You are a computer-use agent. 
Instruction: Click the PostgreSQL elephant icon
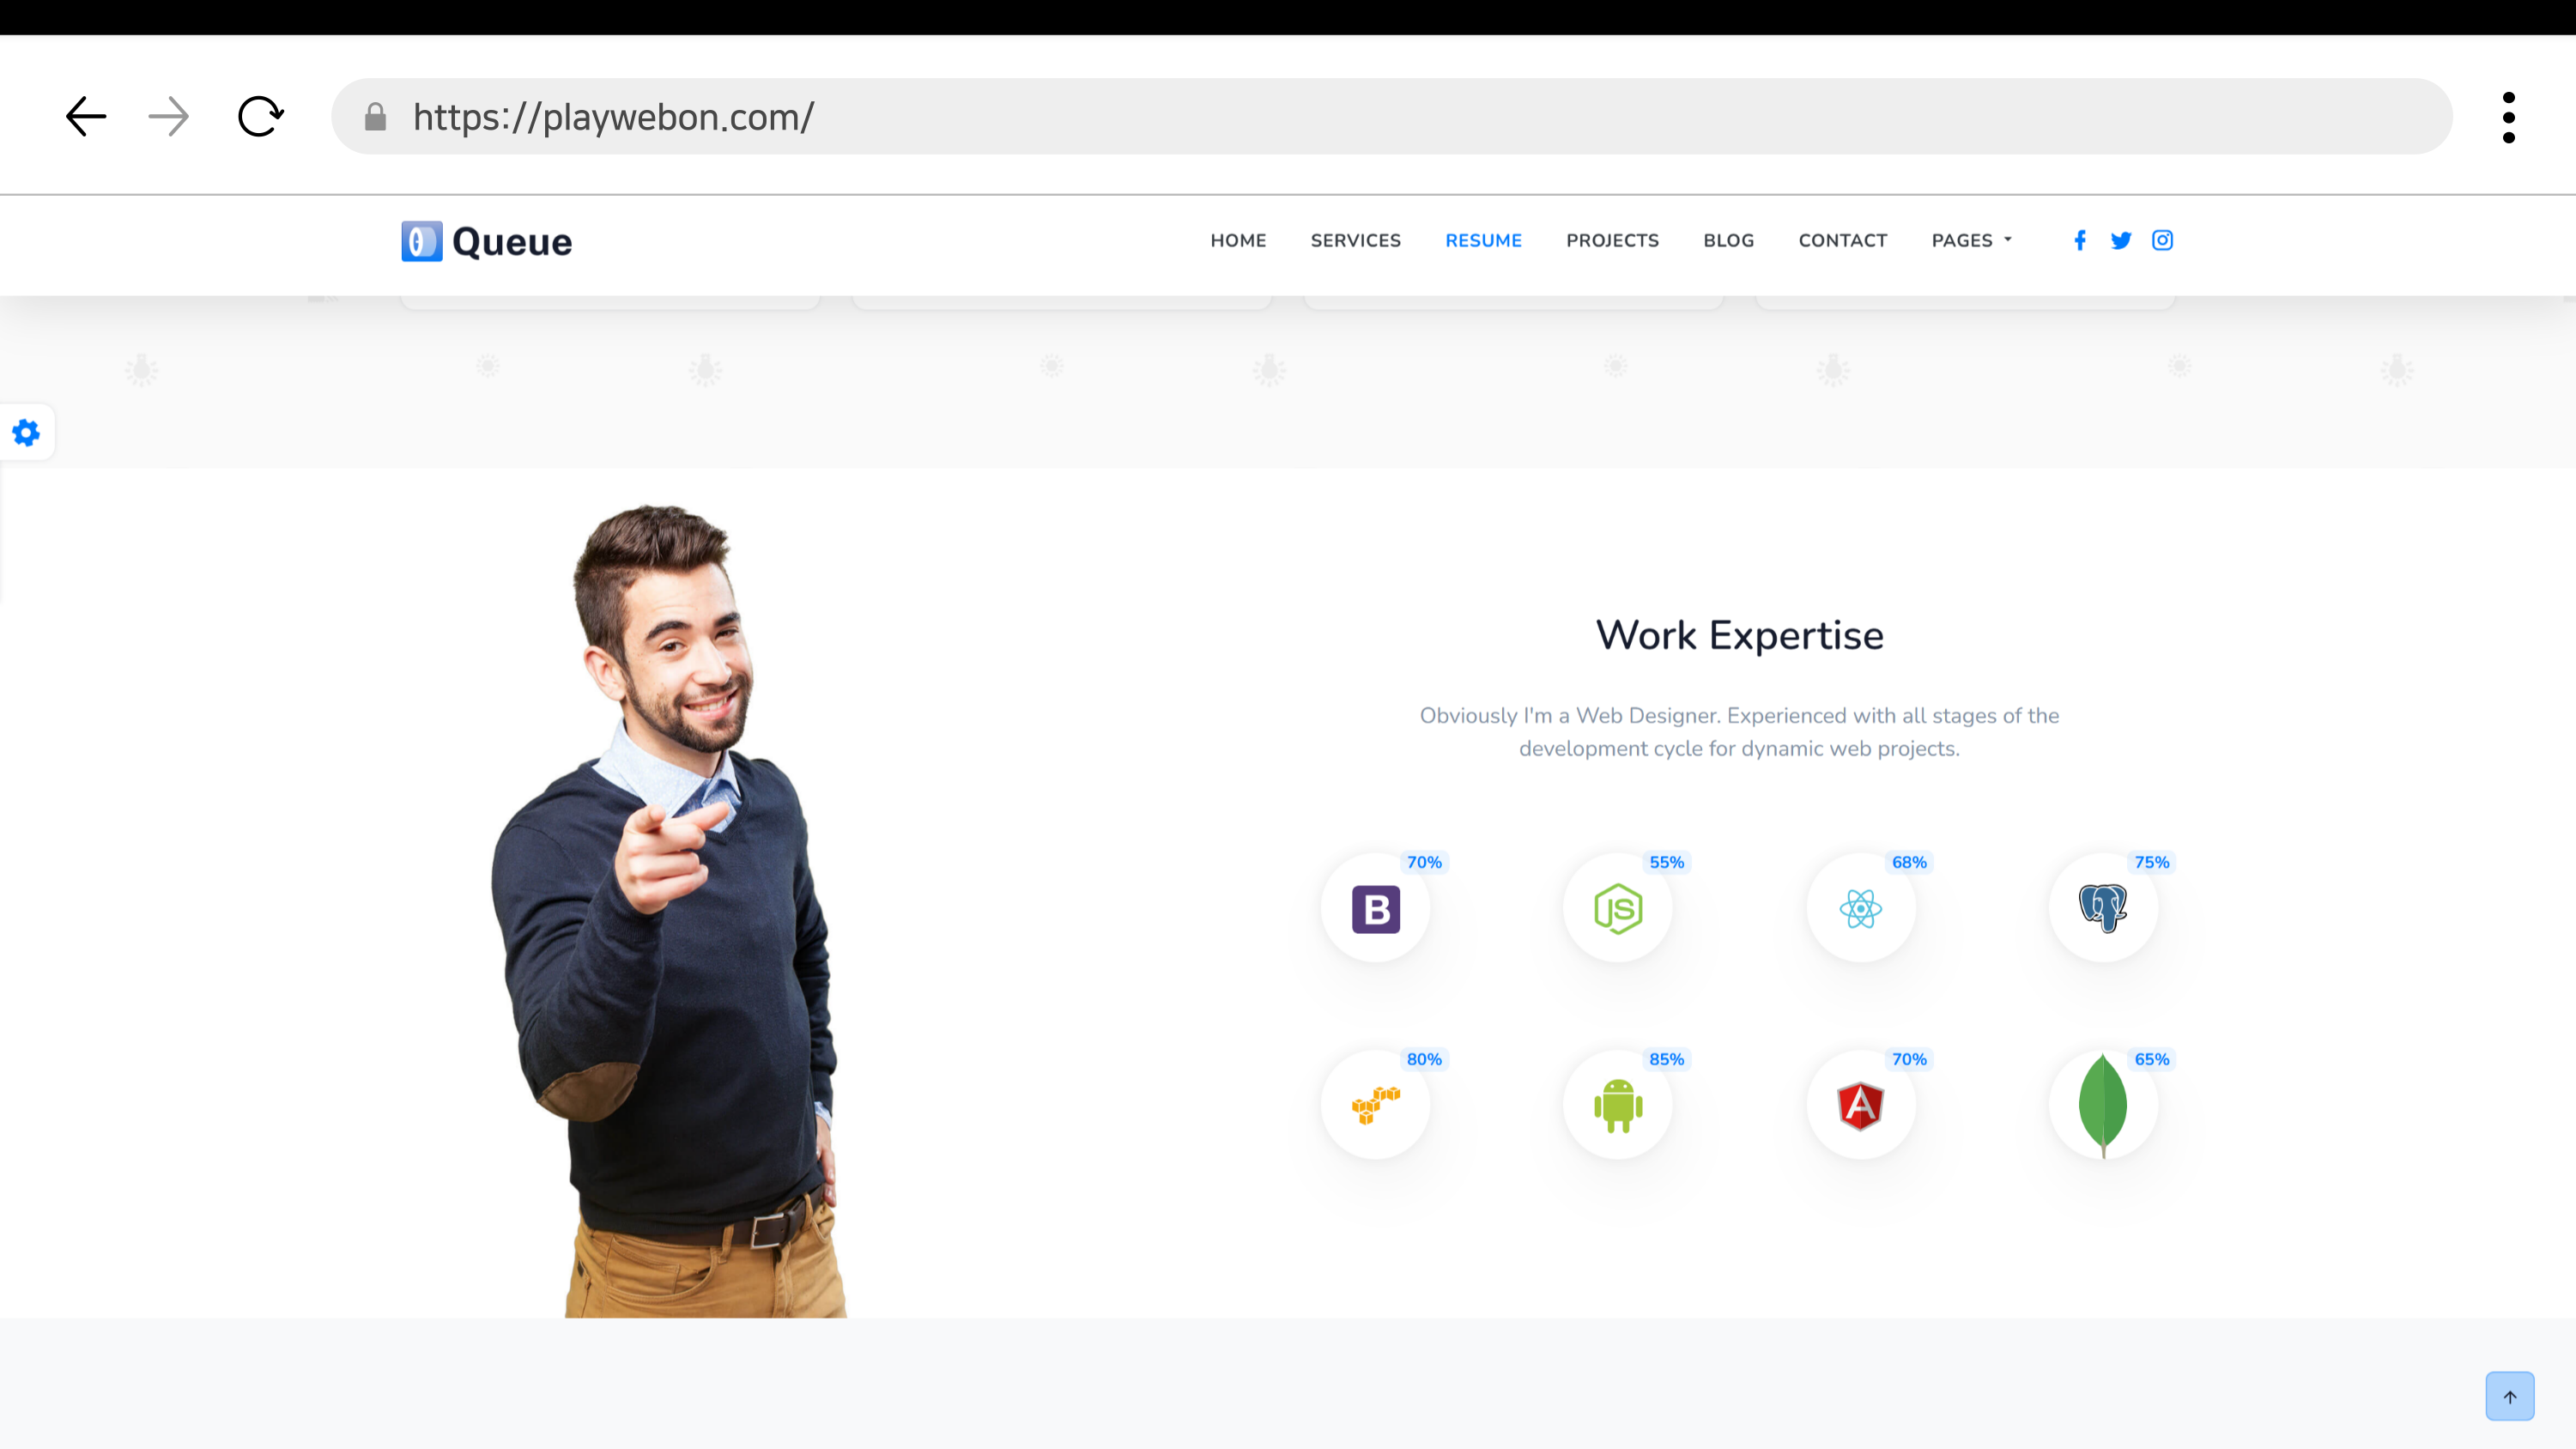pyautogui.click(x=2103, y=908)
